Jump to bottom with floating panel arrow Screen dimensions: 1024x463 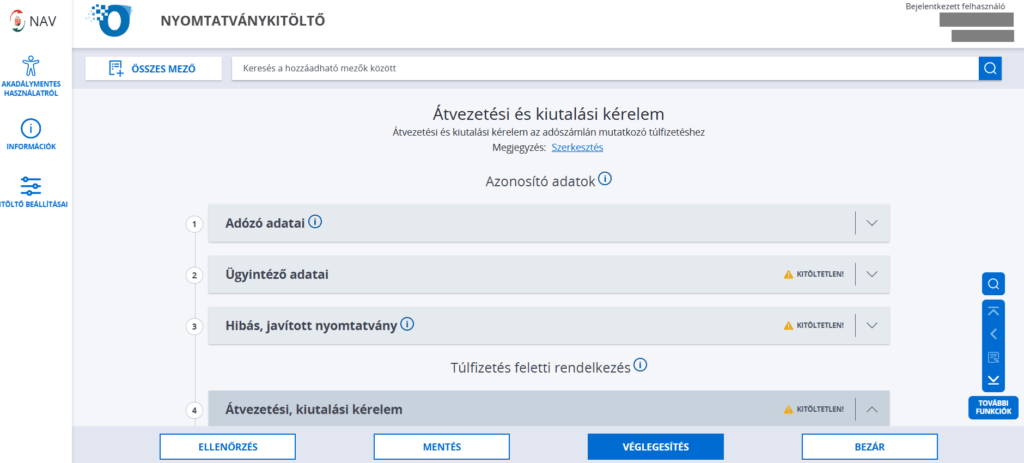pyautogui.click(x=993, y=380)
